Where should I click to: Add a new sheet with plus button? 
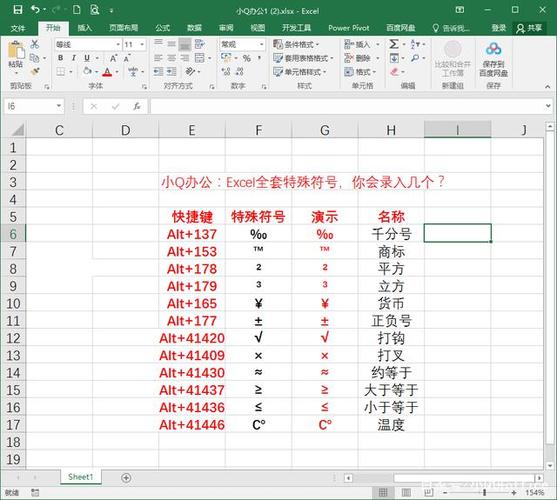(x=126, y=478)
